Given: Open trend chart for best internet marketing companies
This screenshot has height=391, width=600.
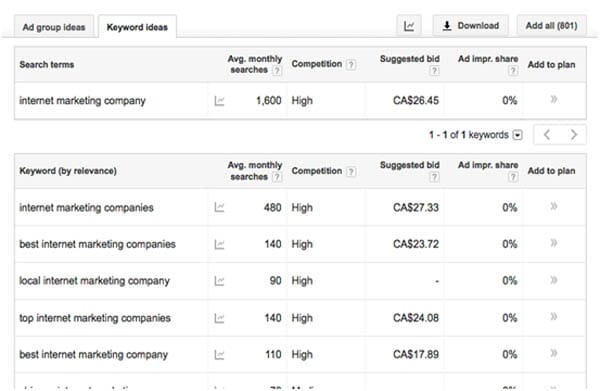Looking at the screenshot, I should pyautogui.click(x=219, y=244).
